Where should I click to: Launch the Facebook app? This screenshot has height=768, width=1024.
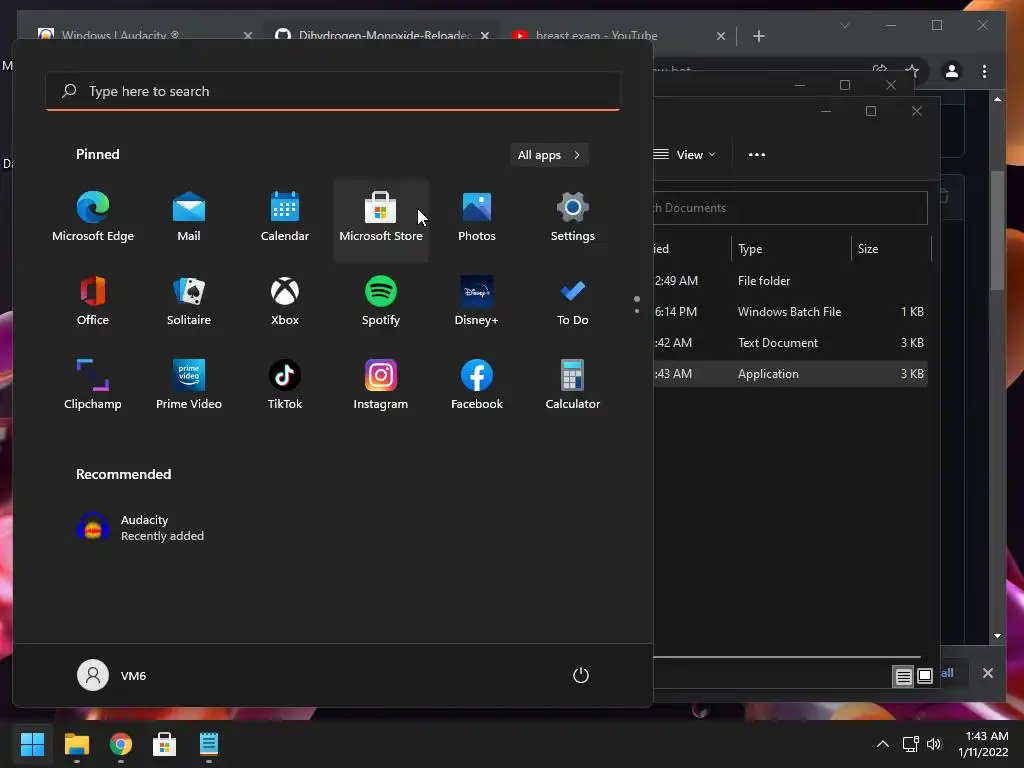477,385
